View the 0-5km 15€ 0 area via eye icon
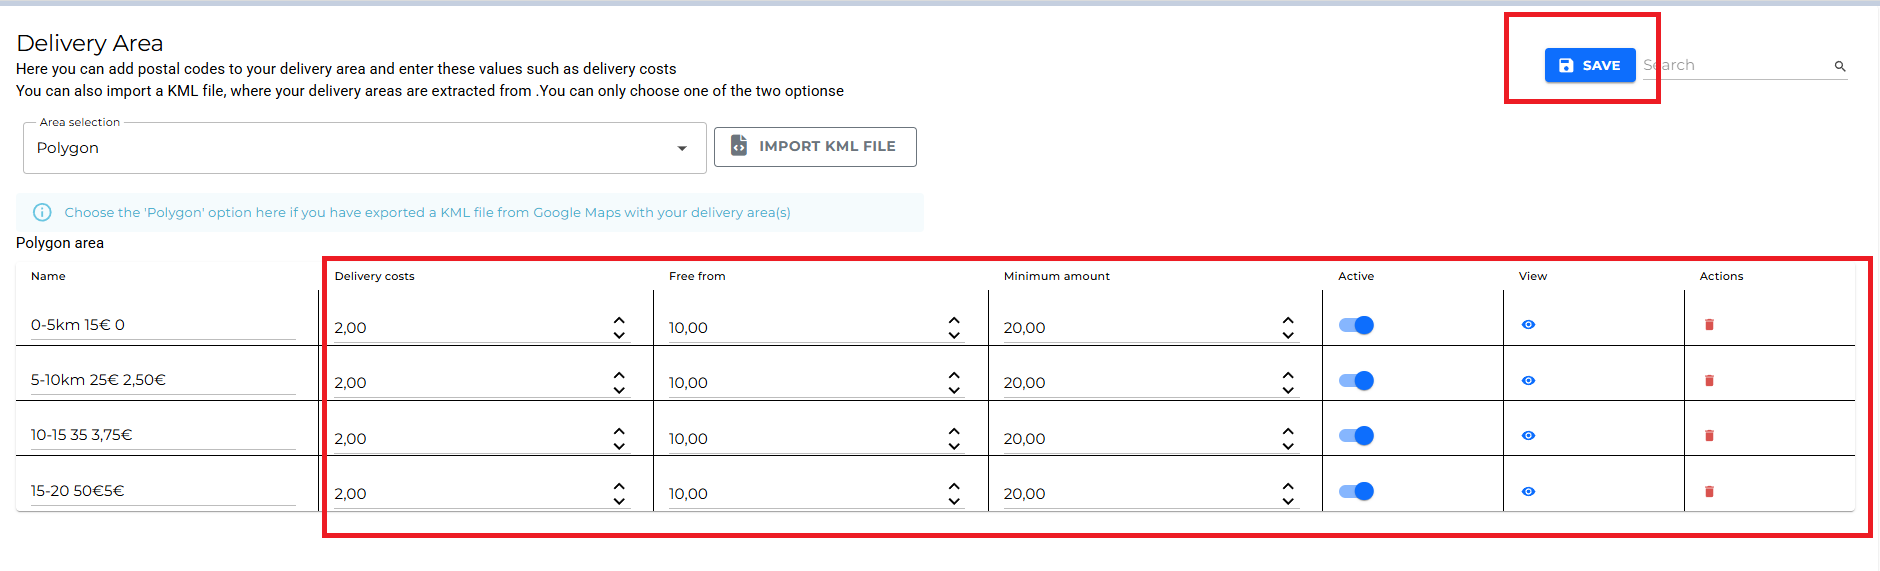The image size is (1880, 571). click(x=1528, y=325)
